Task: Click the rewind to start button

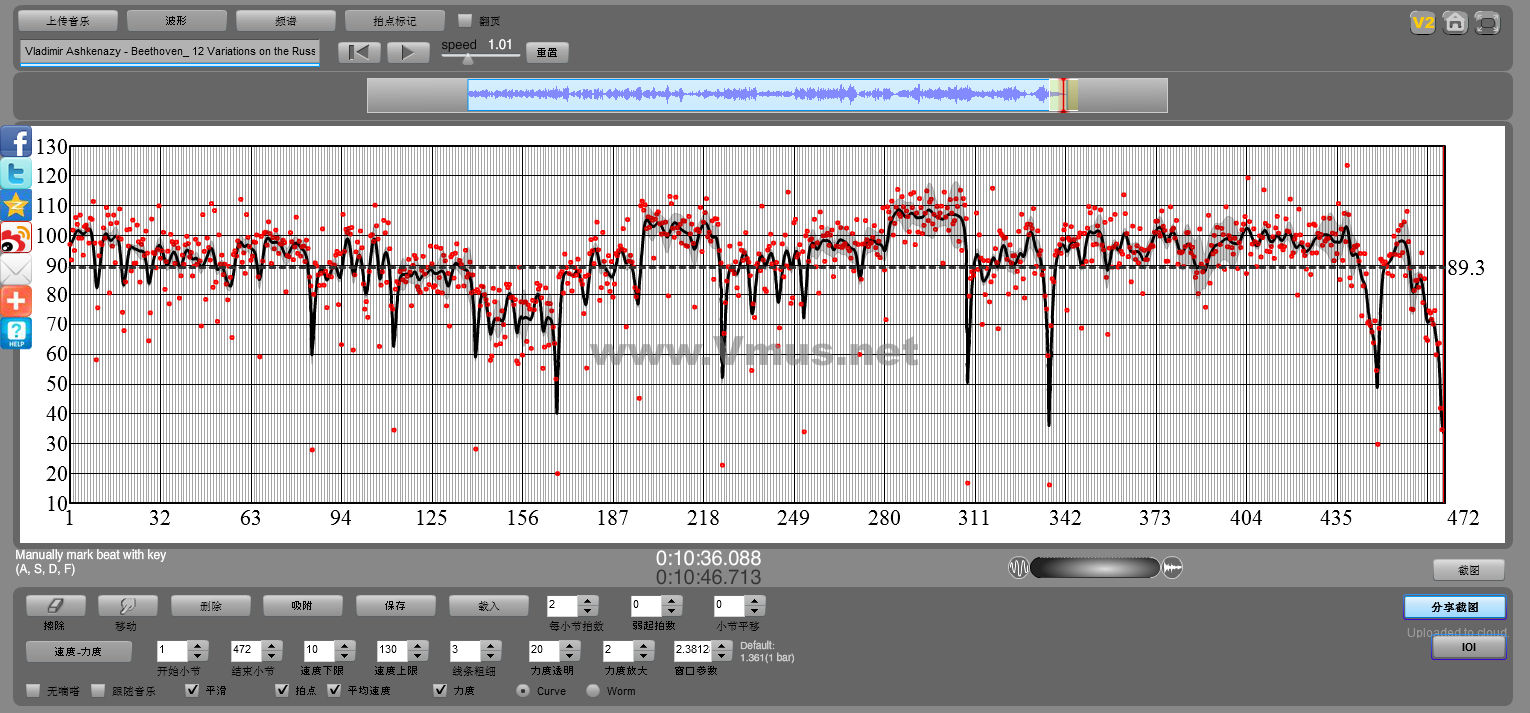Action: click(x=358, y=52)
